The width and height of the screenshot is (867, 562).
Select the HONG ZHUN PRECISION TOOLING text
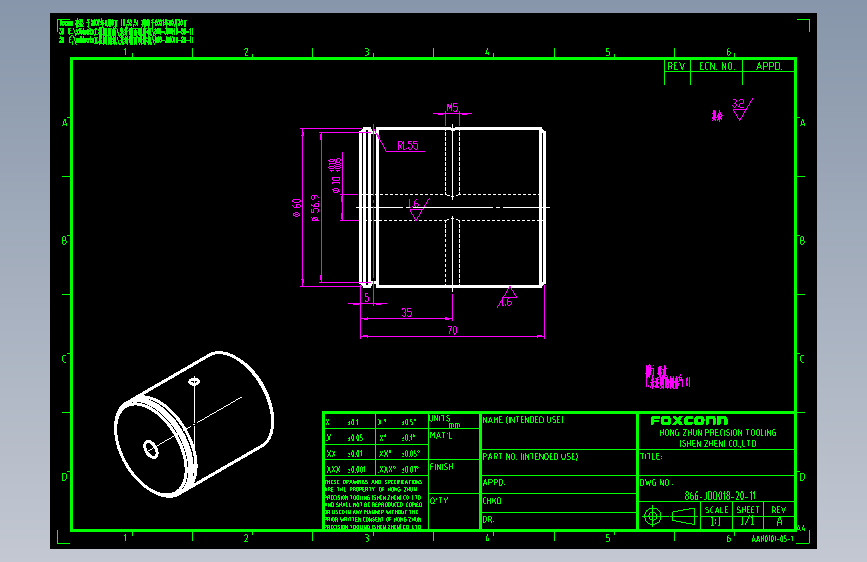[718, 433]
